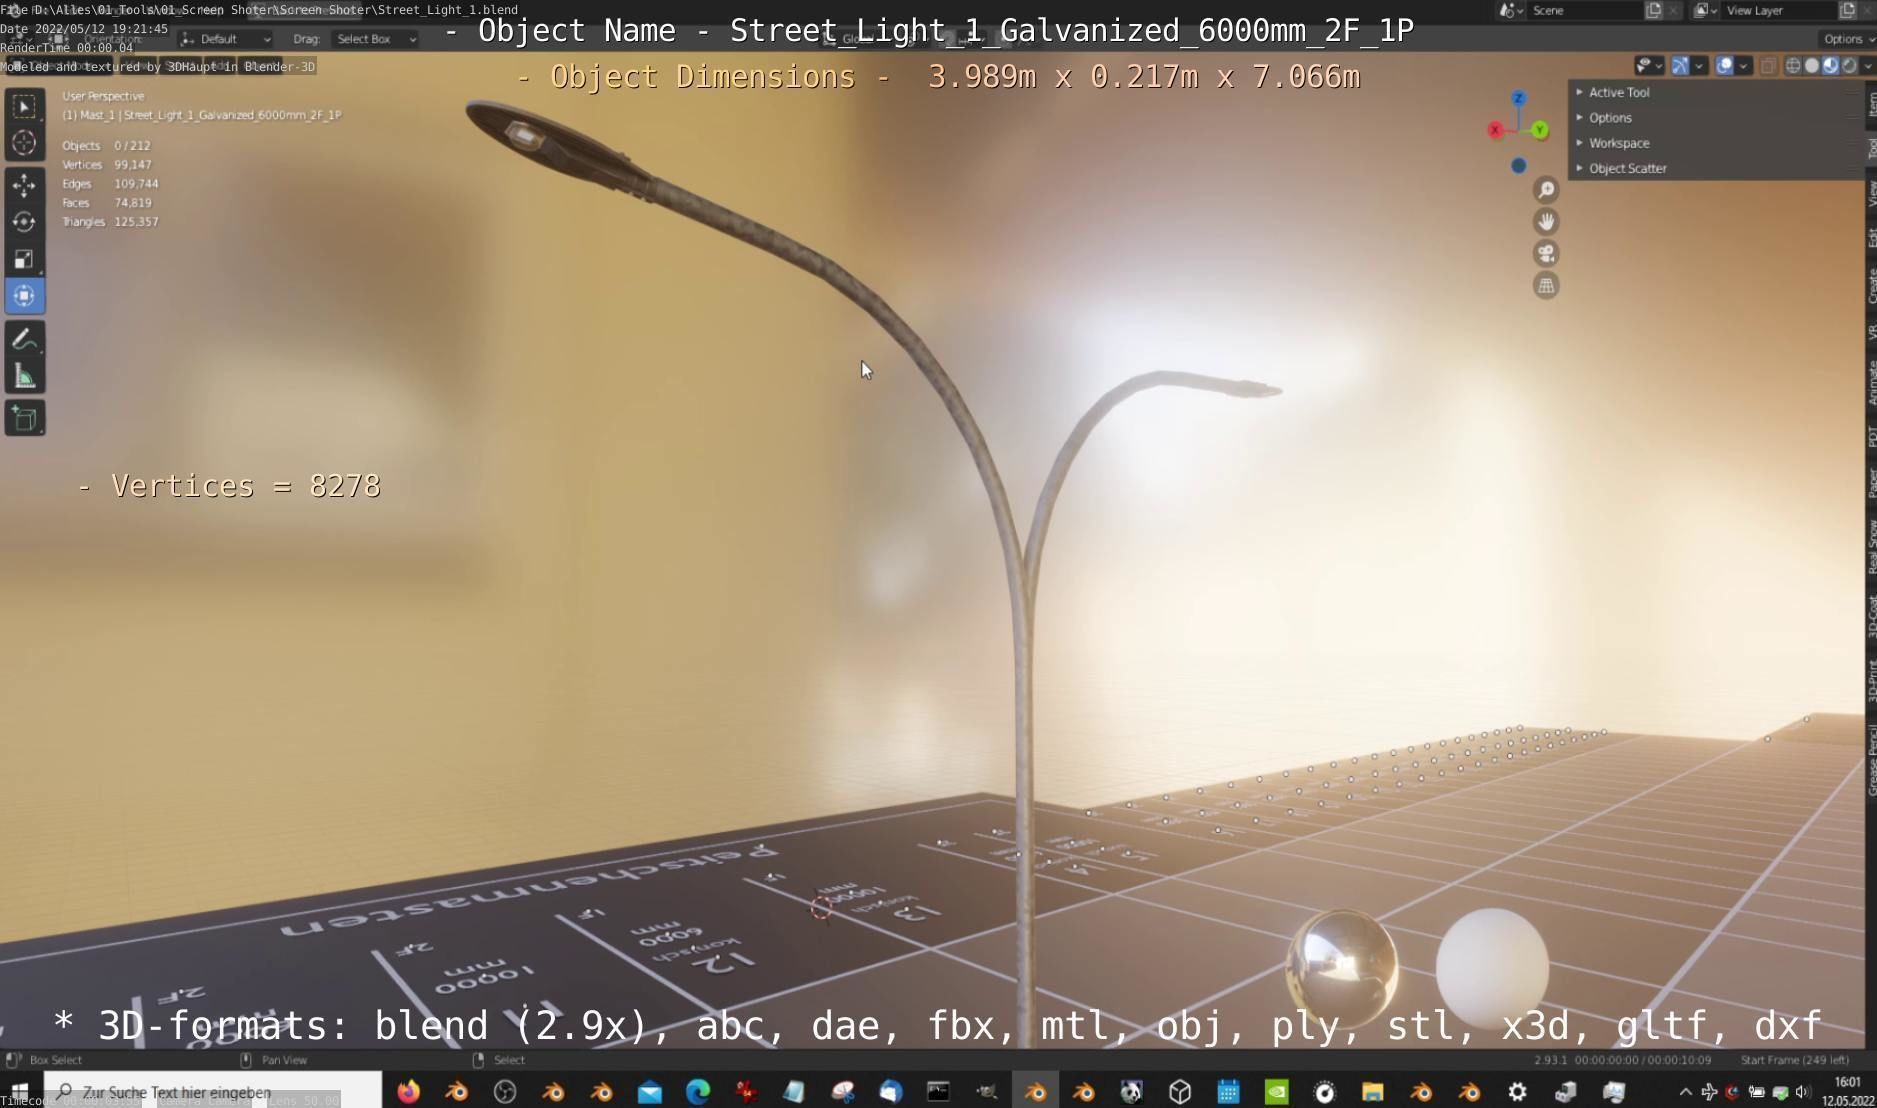This screenshot has width=1877, height=1108.
Task: Switch to the Real Snow sidebar tab
Action: click(1871, 548)
